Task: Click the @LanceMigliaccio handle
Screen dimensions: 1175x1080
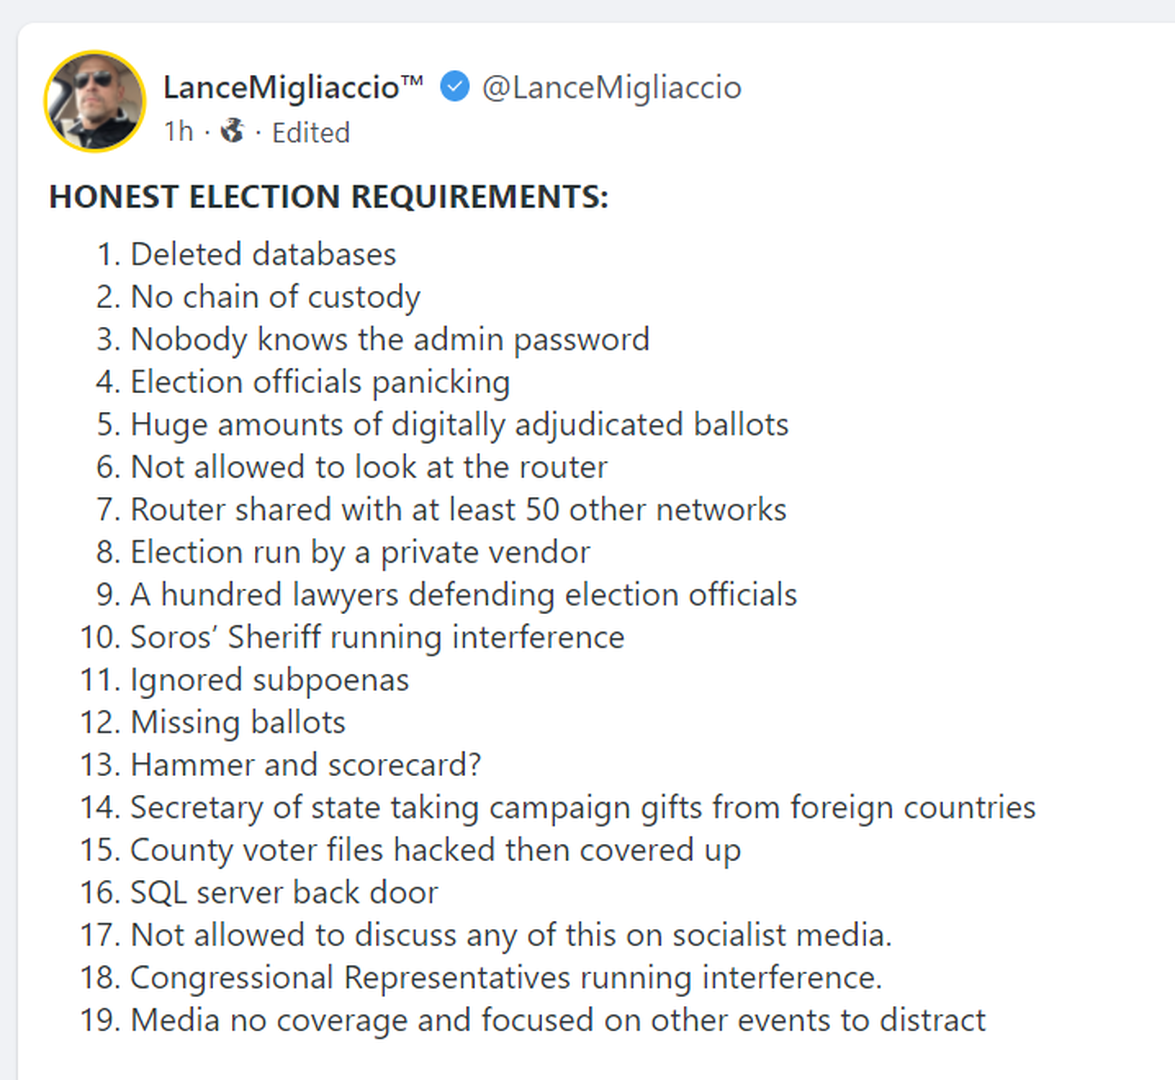Action: (x=611, y=88)
